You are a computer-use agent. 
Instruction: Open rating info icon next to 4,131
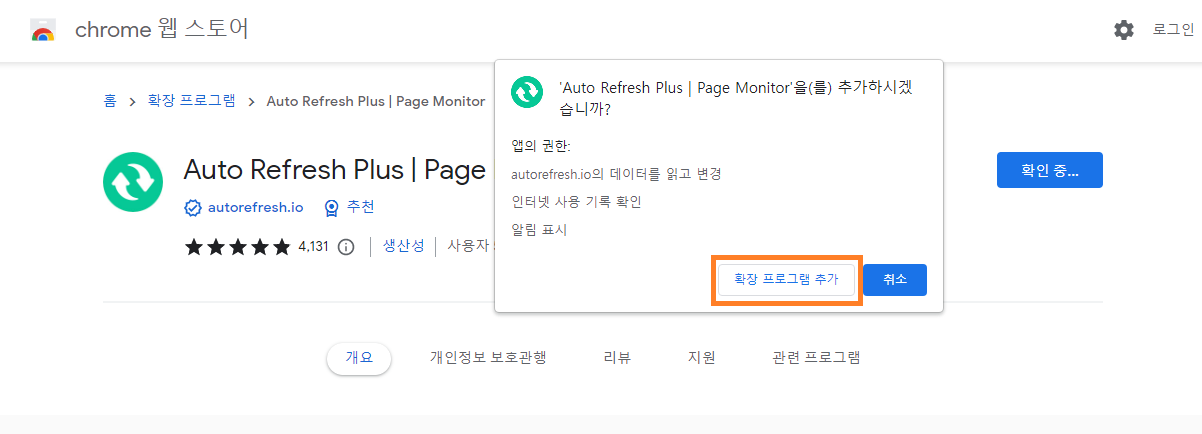point(346,247)
